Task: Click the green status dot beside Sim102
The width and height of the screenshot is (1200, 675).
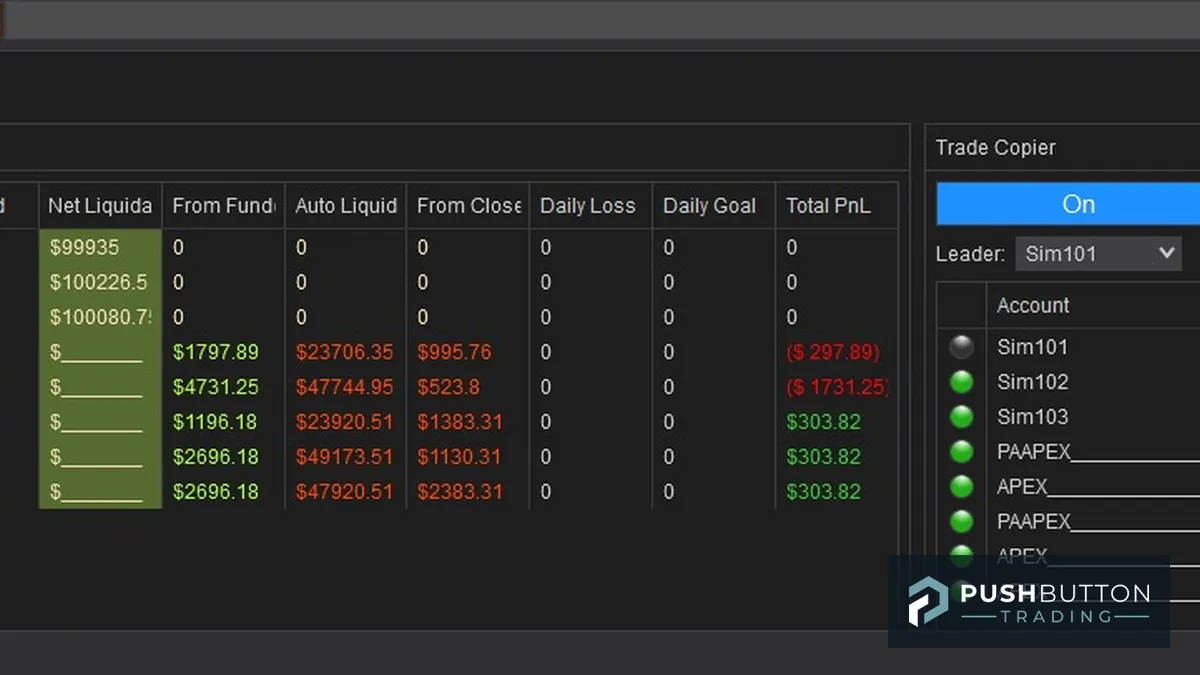Action: point(962,382)
